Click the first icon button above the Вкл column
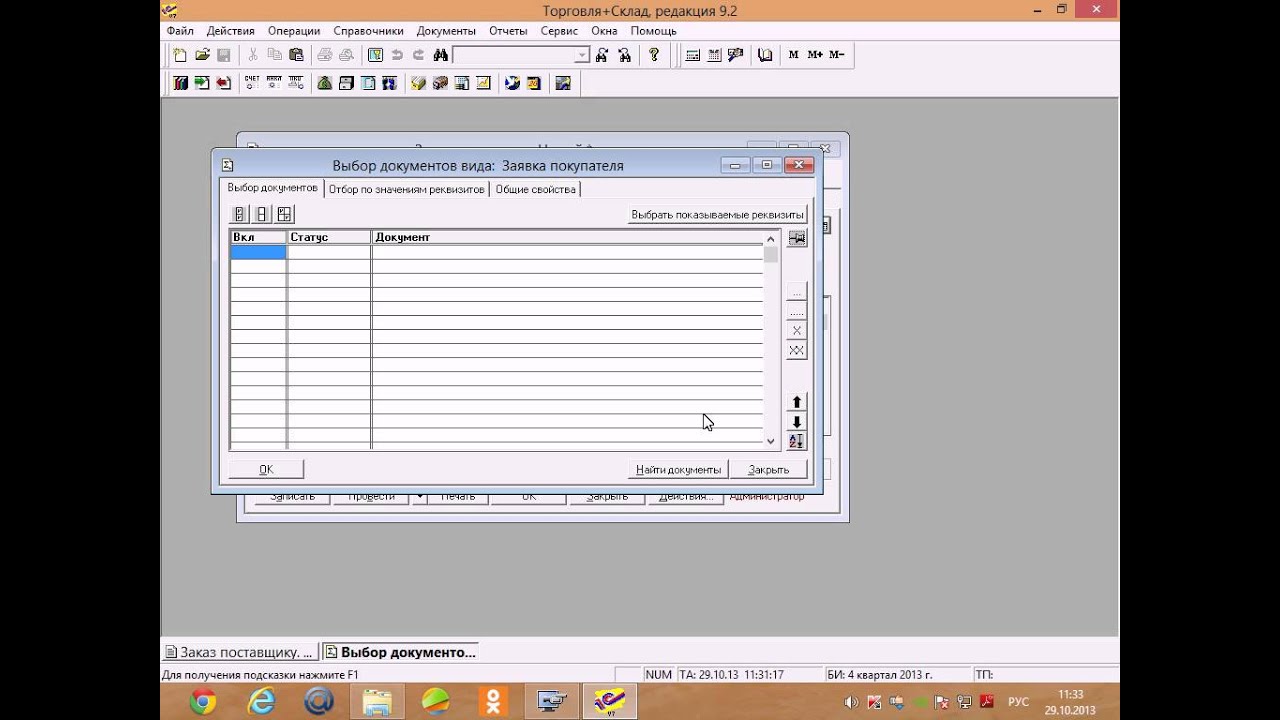 click(239, 214)
